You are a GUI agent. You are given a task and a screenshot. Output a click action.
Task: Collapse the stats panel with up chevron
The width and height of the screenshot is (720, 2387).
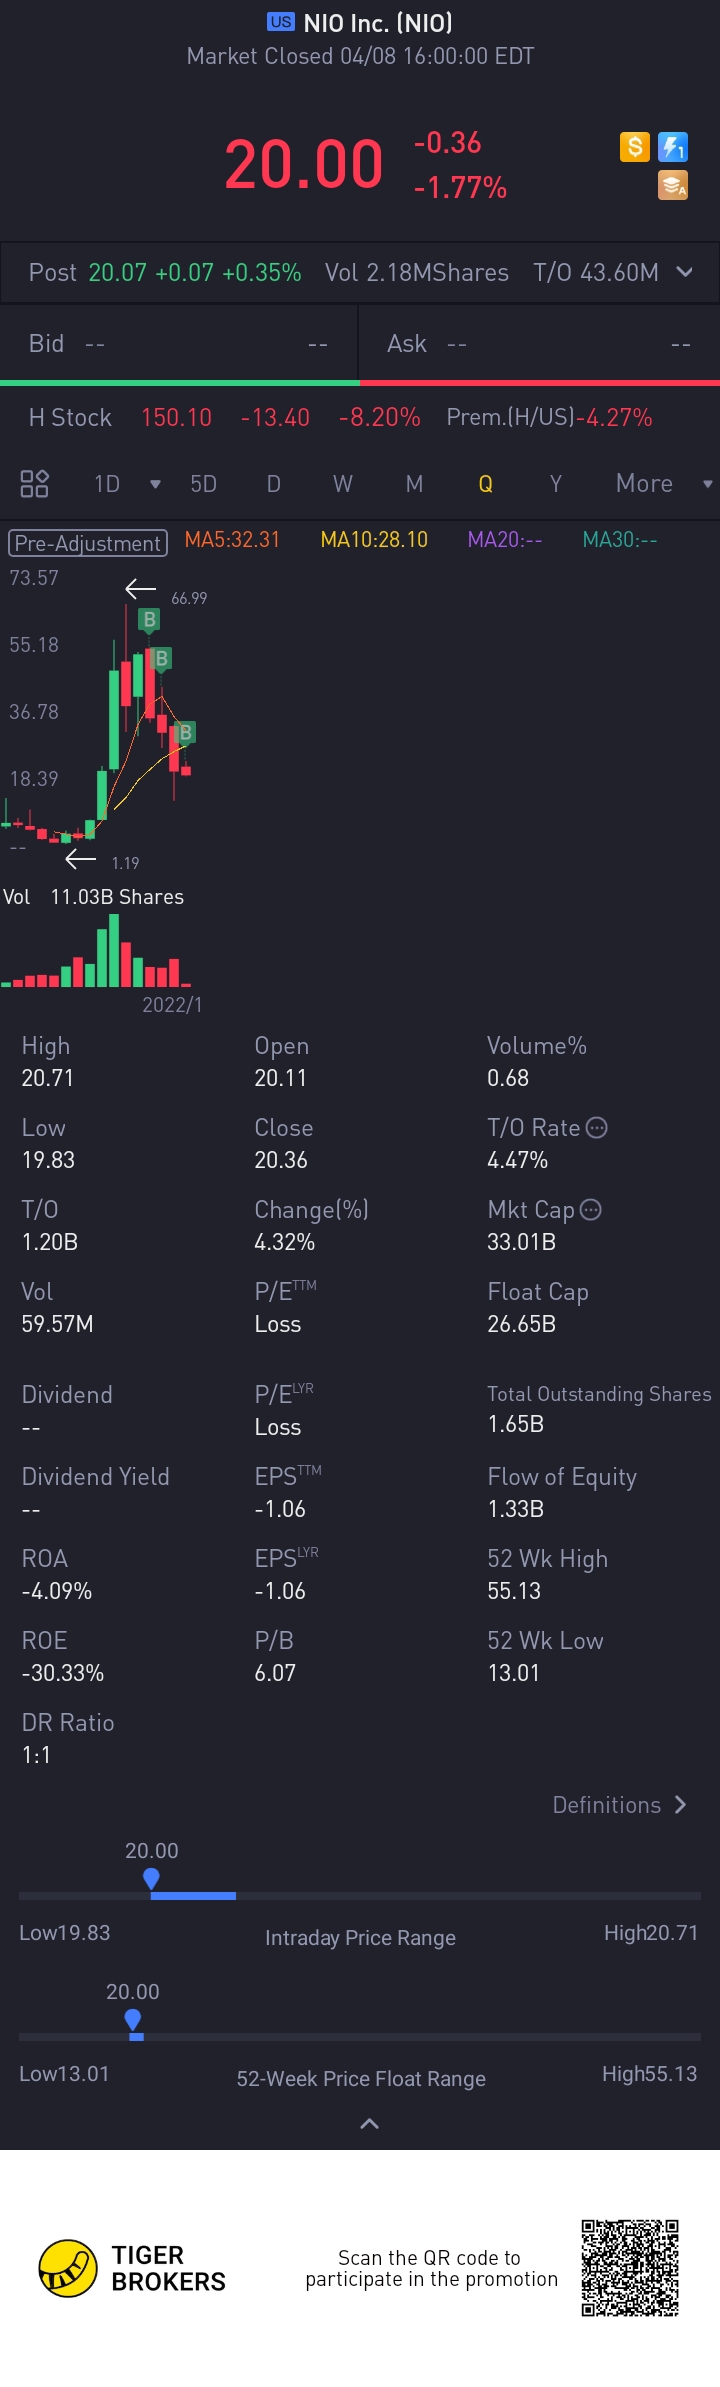coord(369,2124)
